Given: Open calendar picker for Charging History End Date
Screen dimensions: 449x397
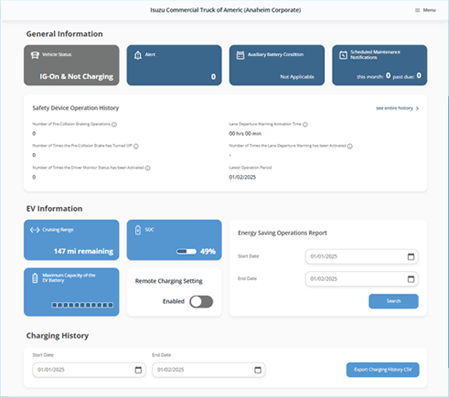Looking at the screenshot, I should click(x=258, y=370).
